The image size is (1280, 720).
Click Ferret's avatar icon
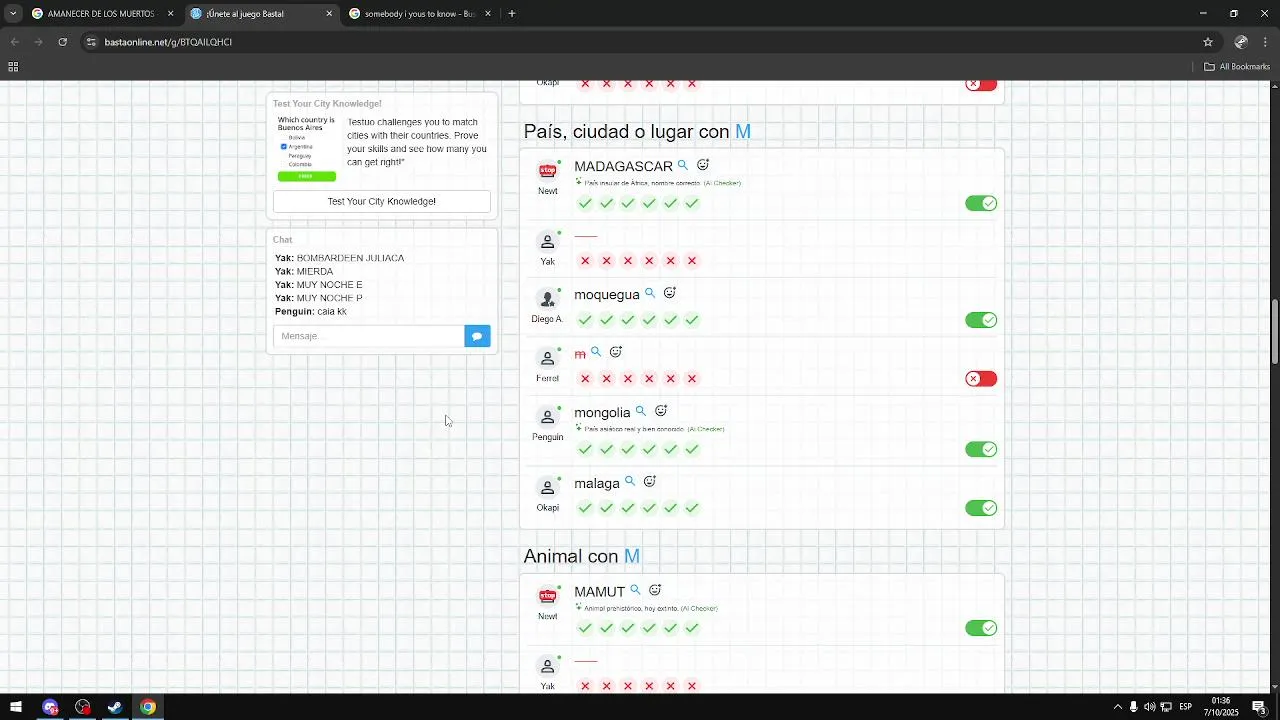547,359
